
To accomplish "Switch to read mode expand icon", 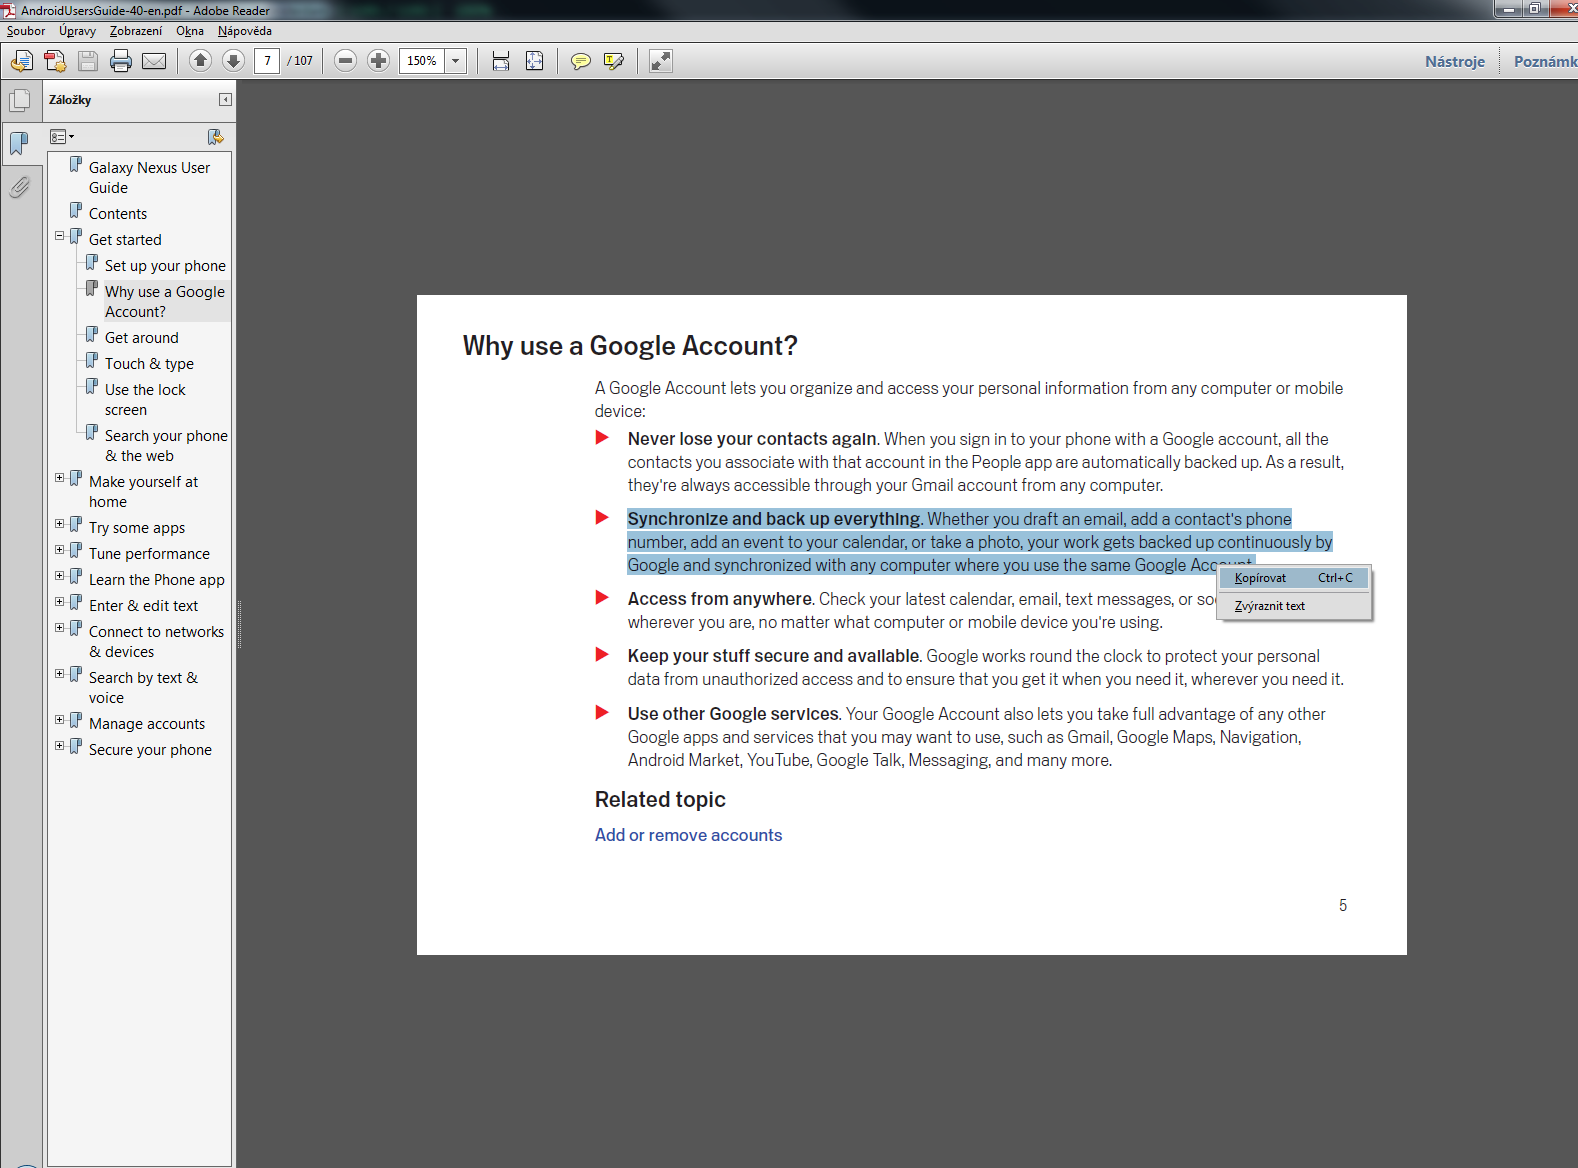I will point(661,61).
